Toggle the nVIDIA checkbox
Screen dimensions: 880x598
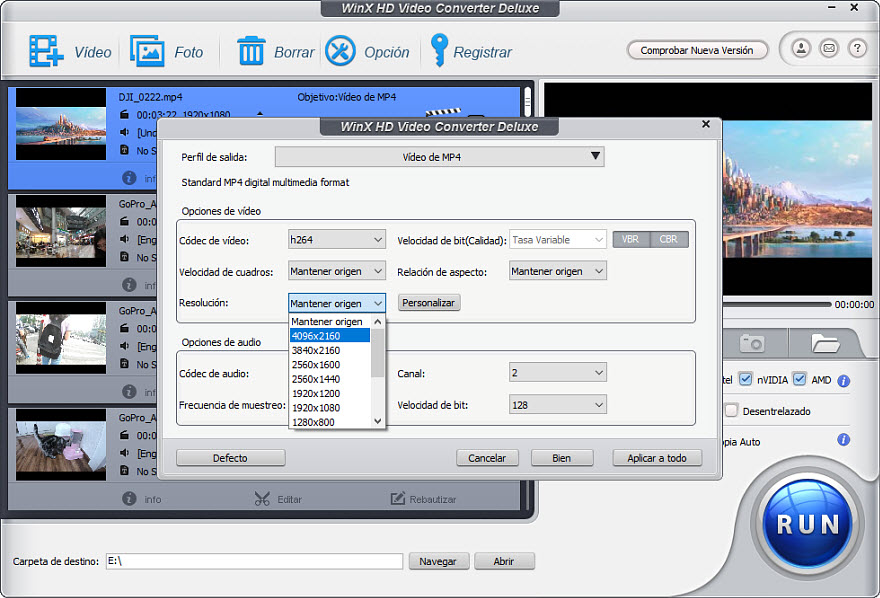(x=745, y=379)
